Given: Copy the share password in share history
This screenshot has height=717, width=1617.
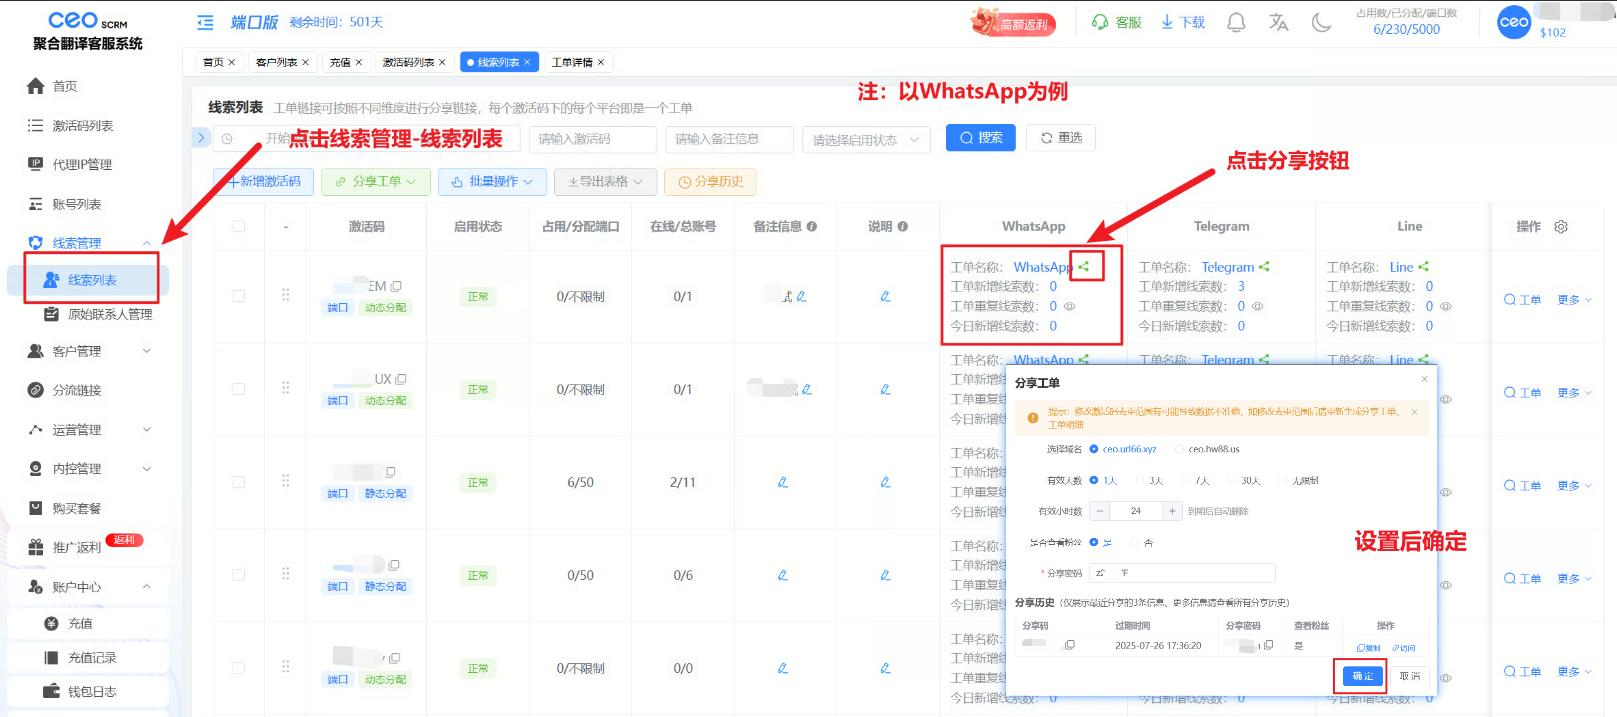Looking at the screenshot, I should [x=1268, y=645].
